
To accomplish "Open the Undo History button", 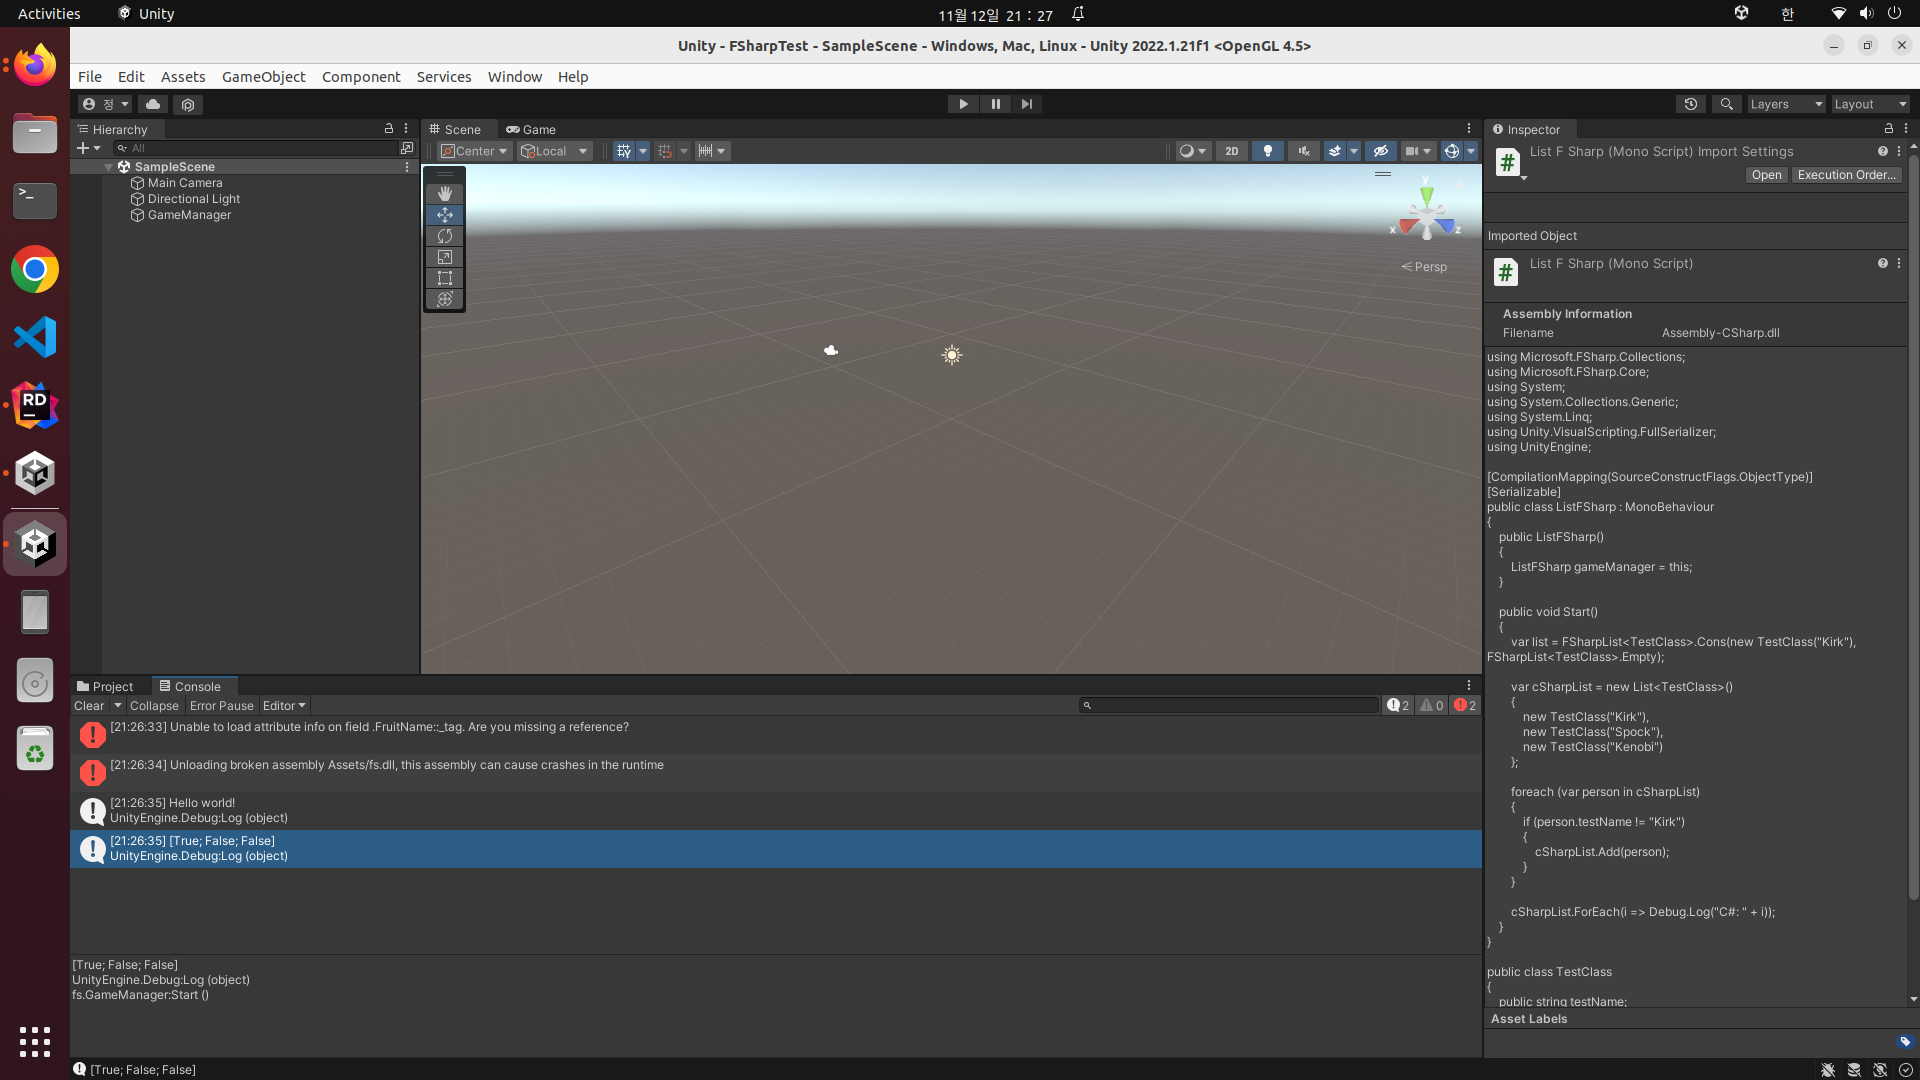I will click(x=1690, y=104).
